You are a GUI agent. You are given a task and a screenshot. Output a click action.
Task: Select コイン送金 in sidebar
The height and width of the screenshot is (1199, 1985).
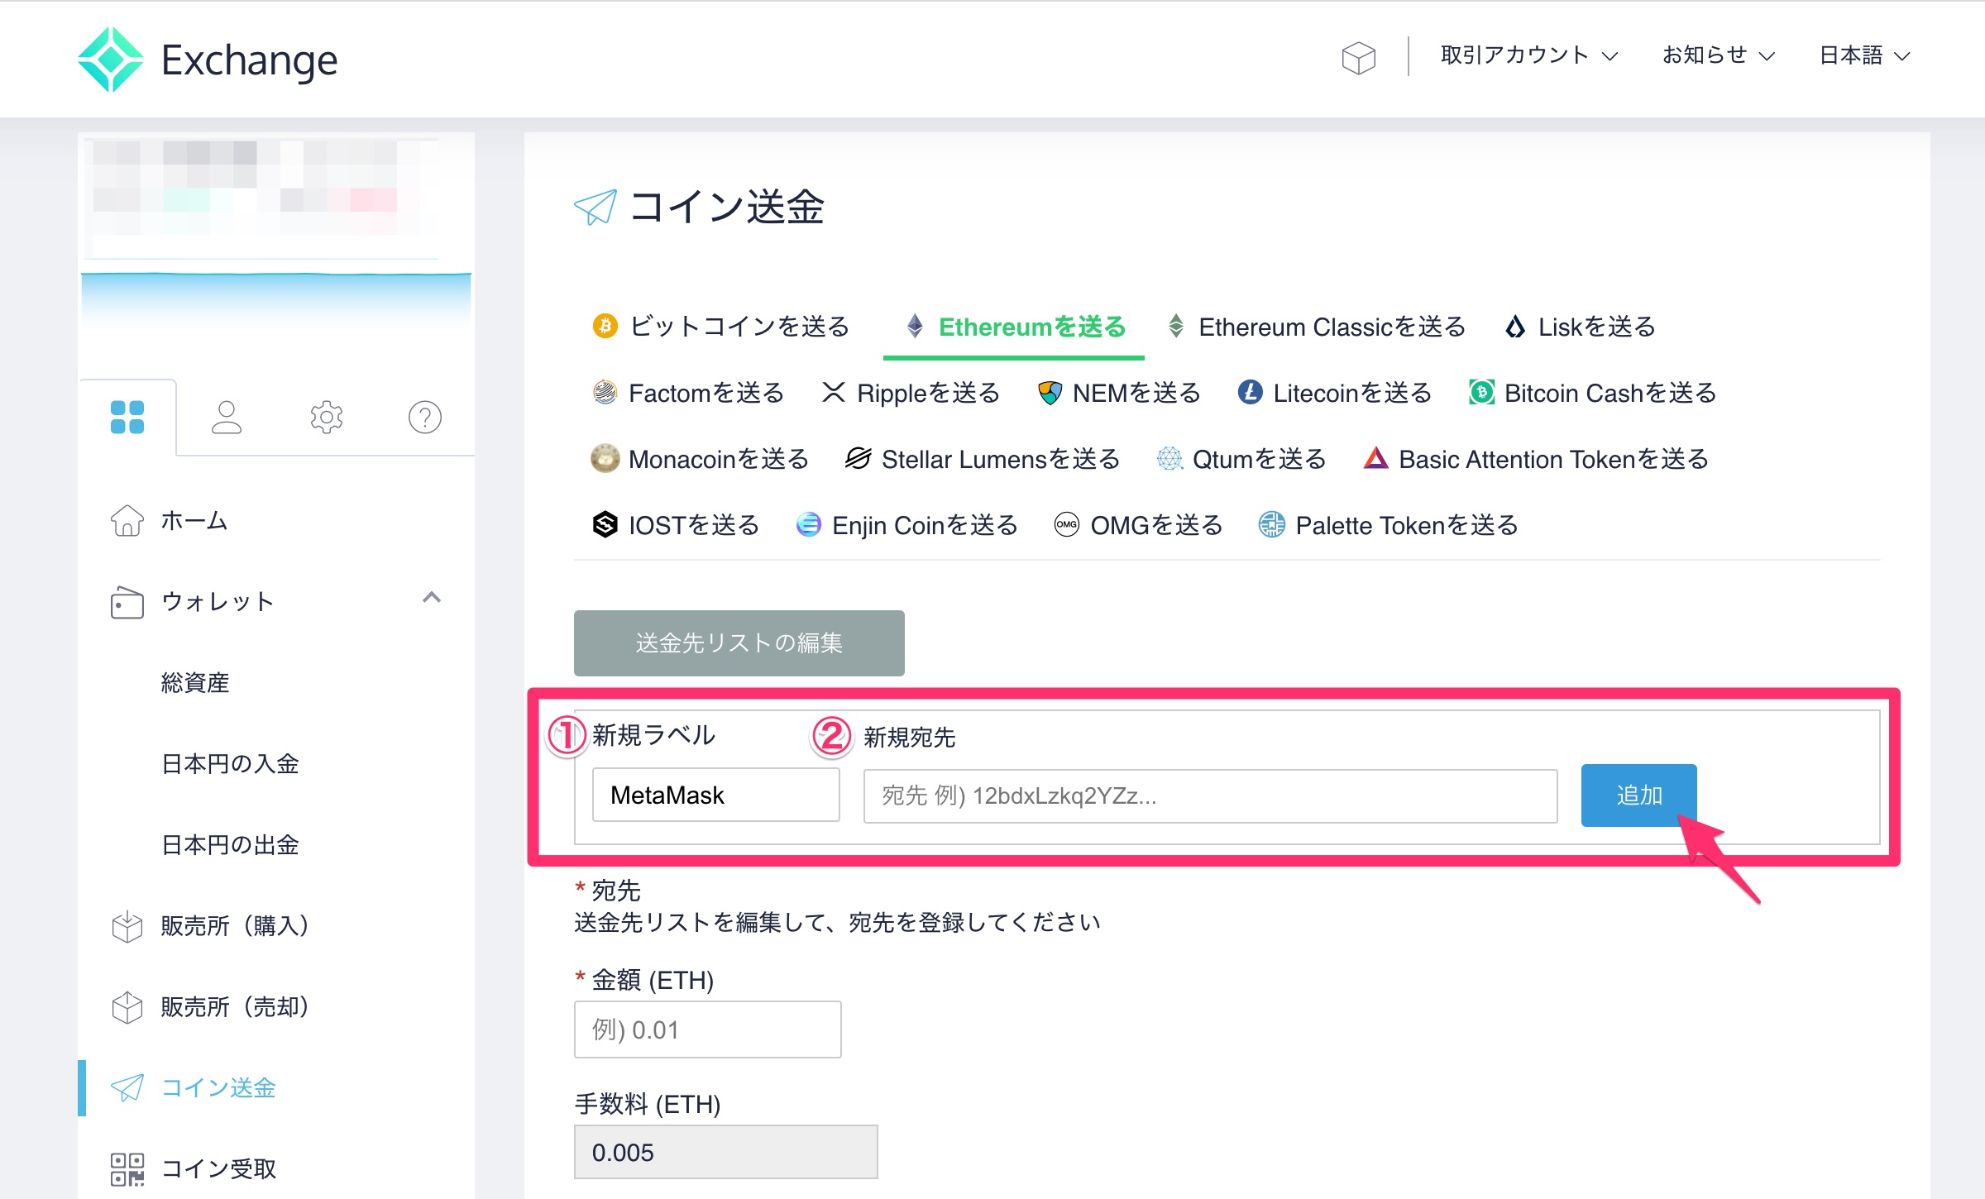[218, 1088]
